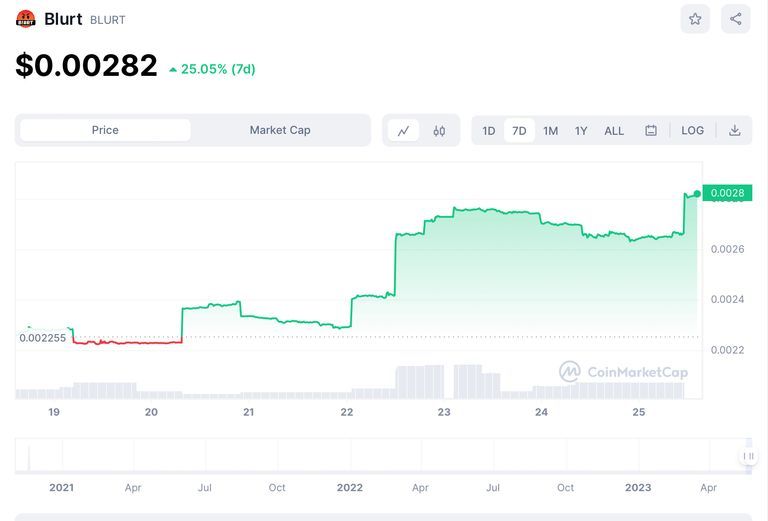768x521 pixels.
Task: Click date 19 on chart axis
Action: coord(54,412)
